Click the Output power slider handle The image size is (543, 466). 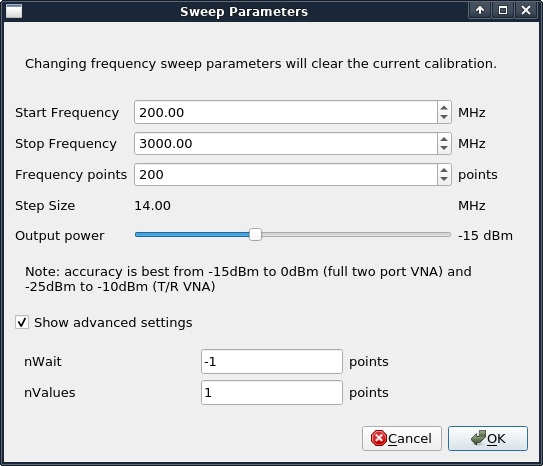click(255, 235)
